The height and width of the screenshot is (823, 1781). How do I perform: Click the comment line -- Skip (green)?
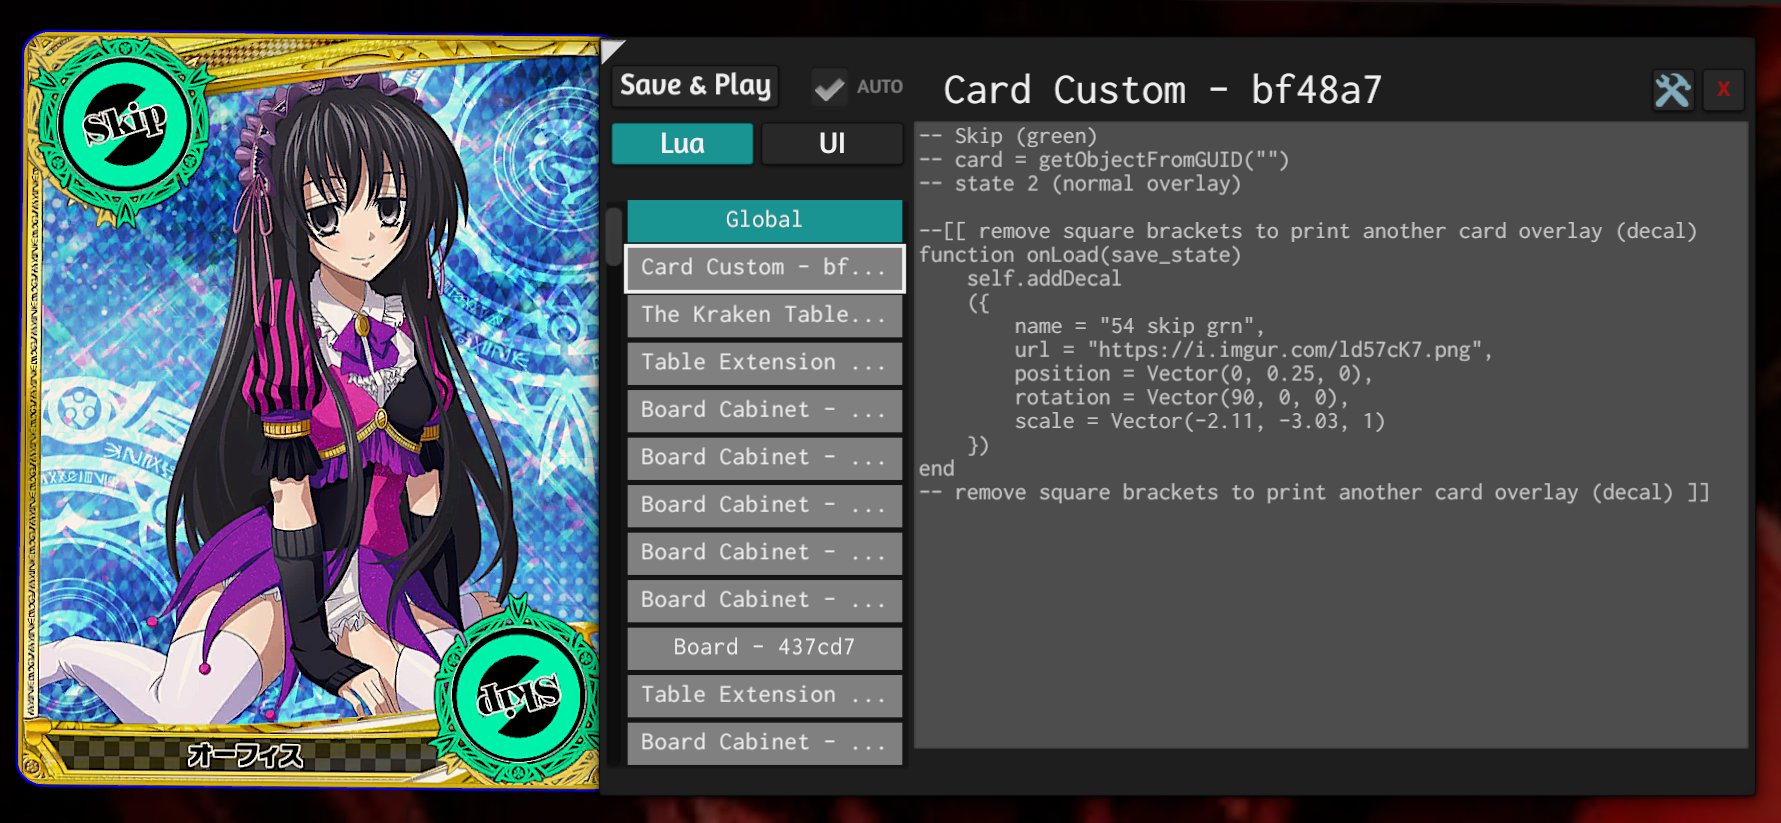click(x=1008, y=136)
